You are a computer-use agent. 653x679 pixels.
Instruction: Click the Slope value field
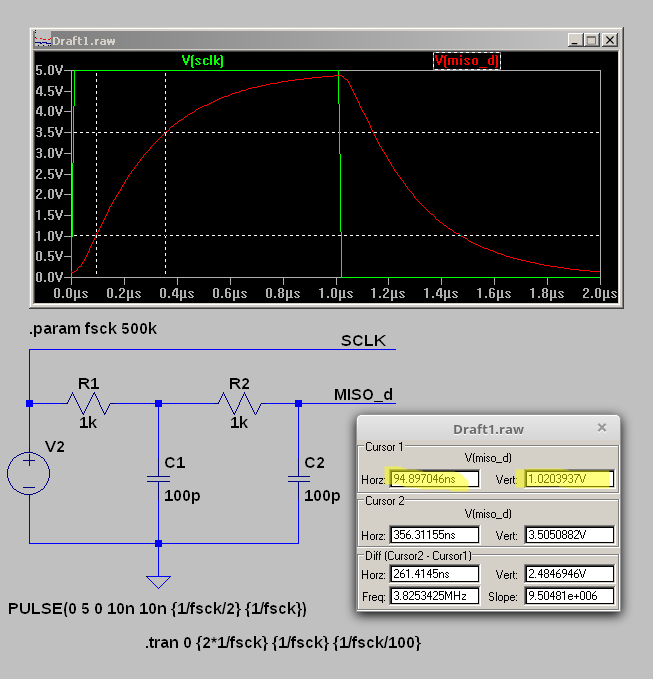tap(568, 597)
